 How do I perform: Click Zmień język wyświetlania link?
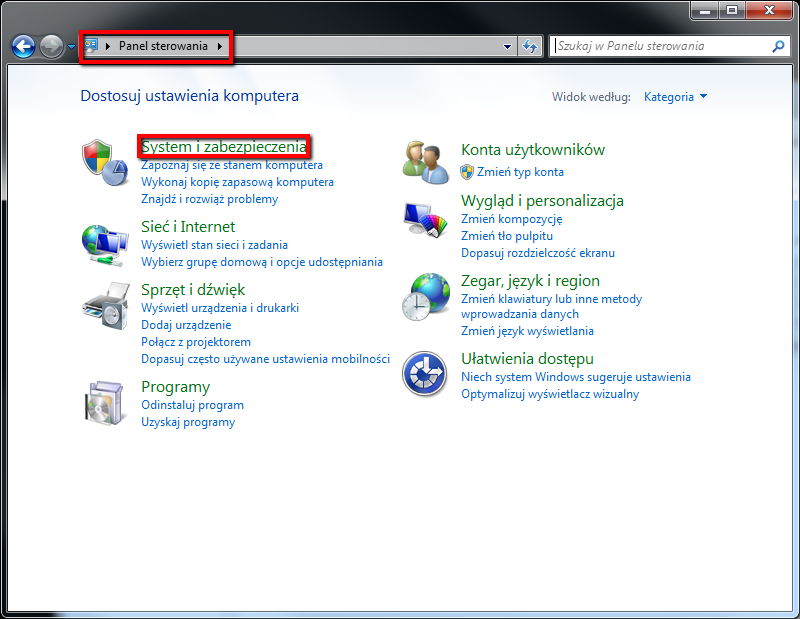pyautogui.click(x=528, y=331)
